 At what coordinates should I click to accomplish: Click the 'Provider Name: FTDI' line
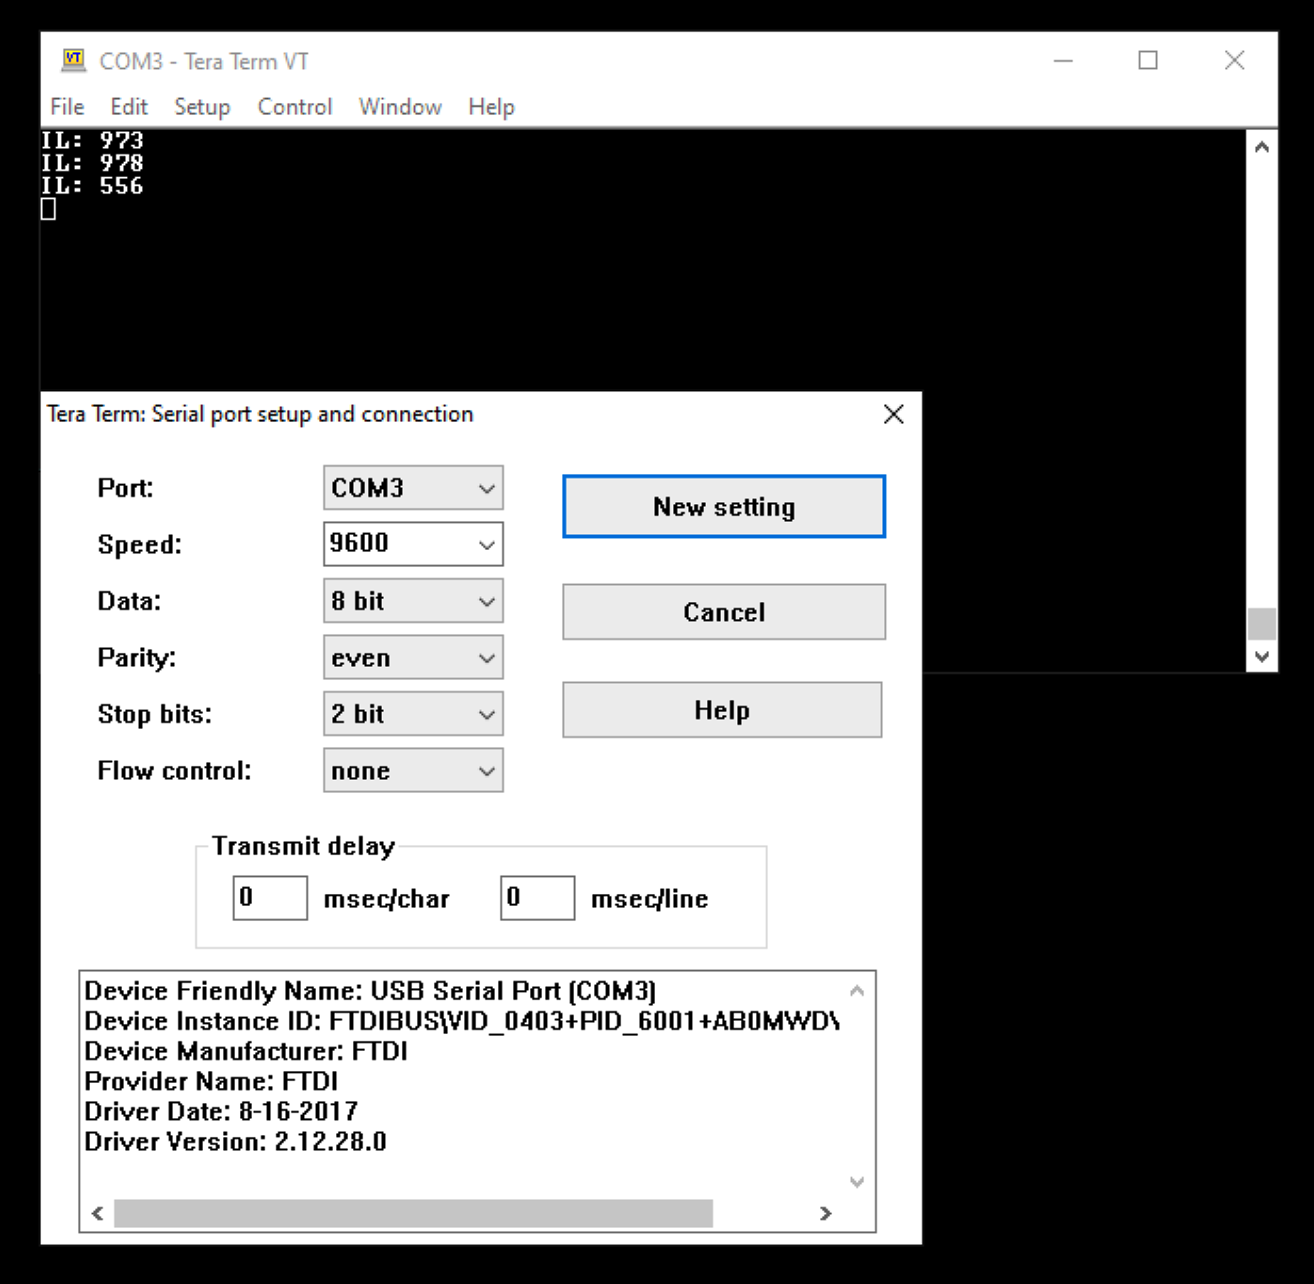(211, 1081)
